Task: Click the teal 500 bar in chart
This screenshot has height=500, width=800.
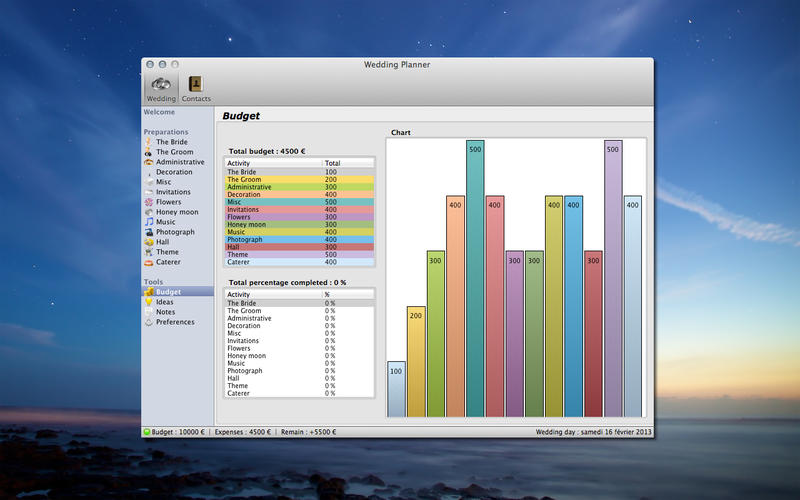Action: point(475,279)
